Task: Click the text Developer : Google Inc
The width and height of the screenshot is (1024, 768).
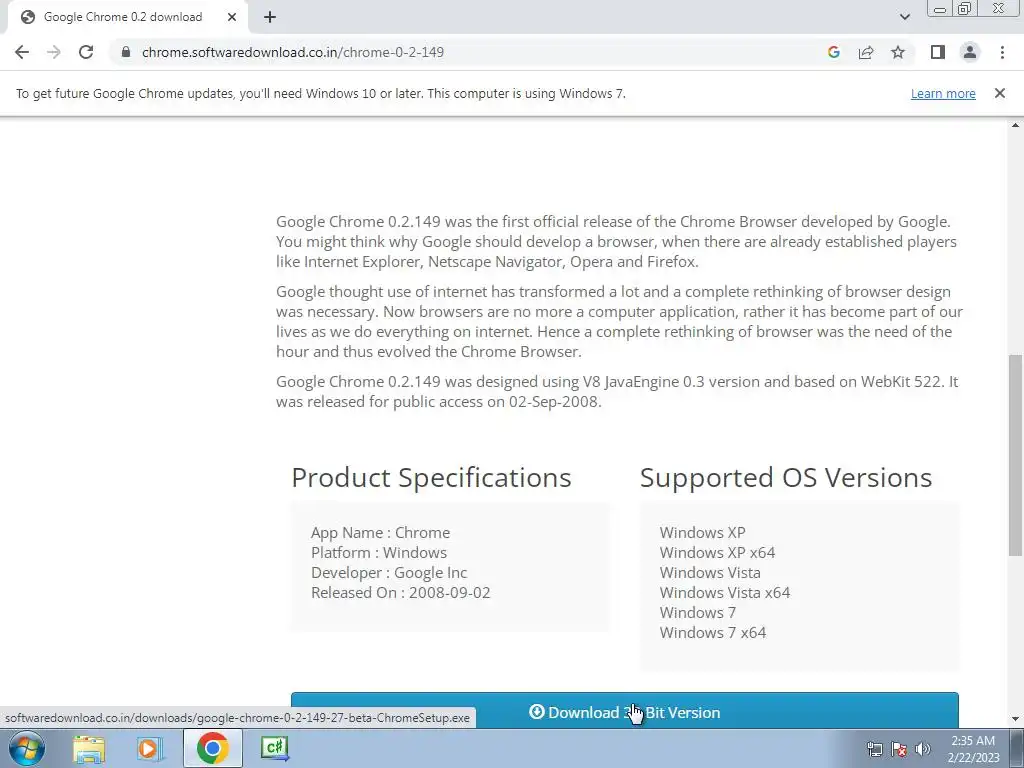Action: click(389, 573)
